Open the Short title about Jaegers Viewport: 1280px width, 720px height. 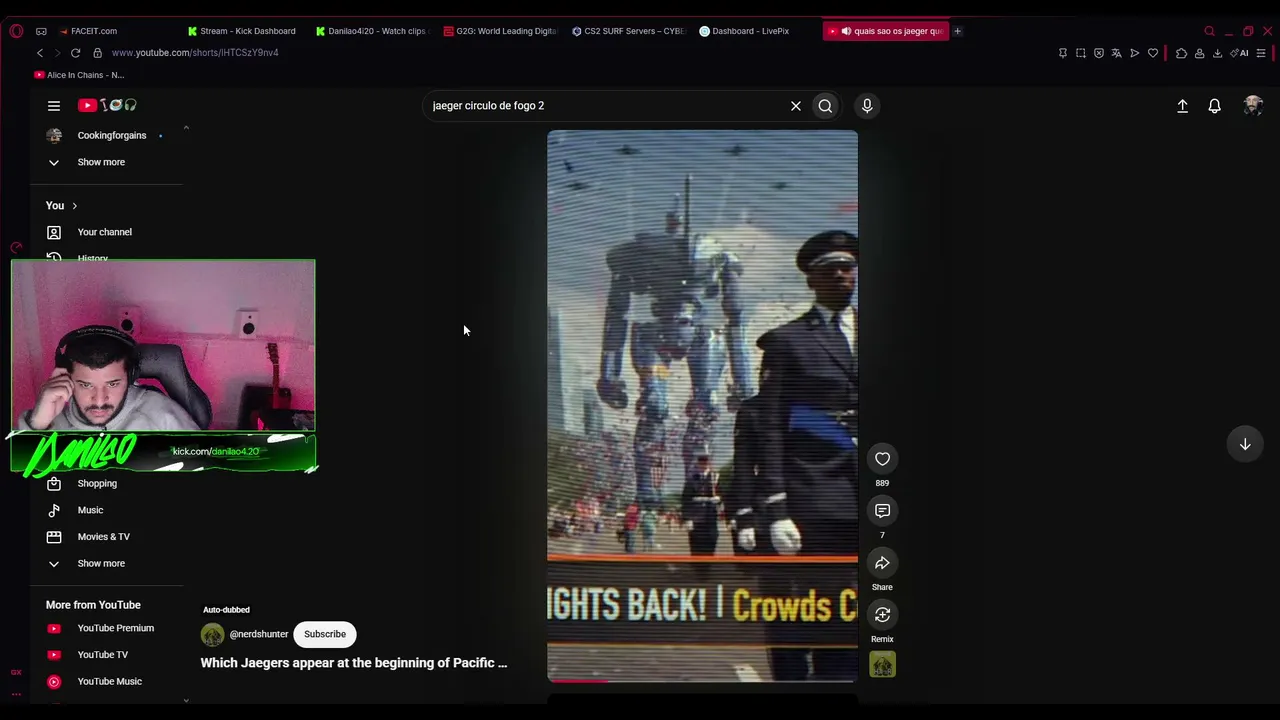point(354,663)
